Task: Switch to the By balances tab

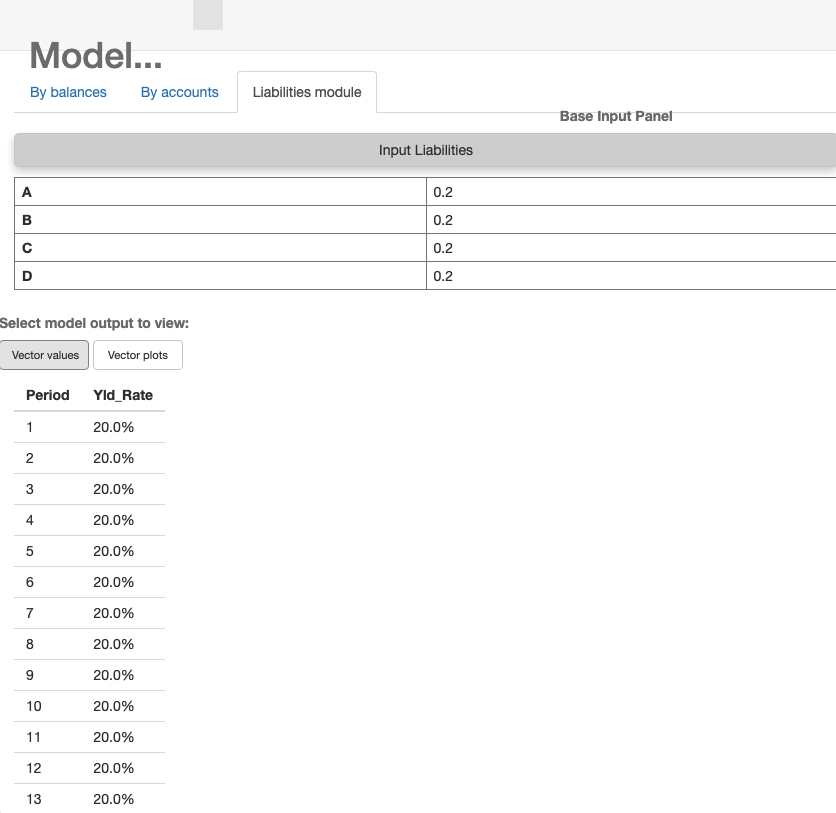Action: (68, 92)
